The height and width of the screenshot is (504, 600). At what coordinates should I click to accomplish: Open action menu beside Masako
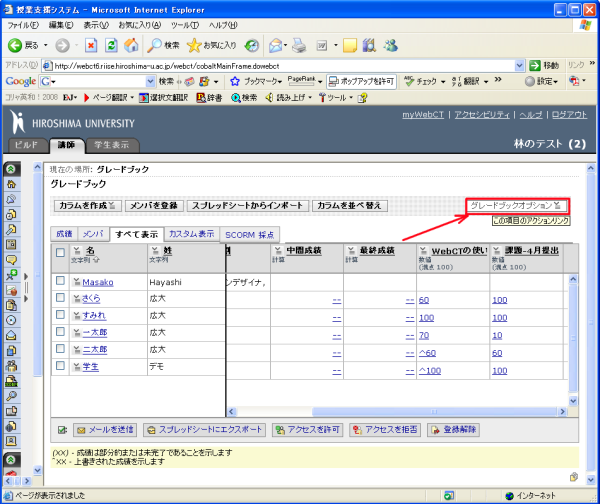(x=77, y=282)
